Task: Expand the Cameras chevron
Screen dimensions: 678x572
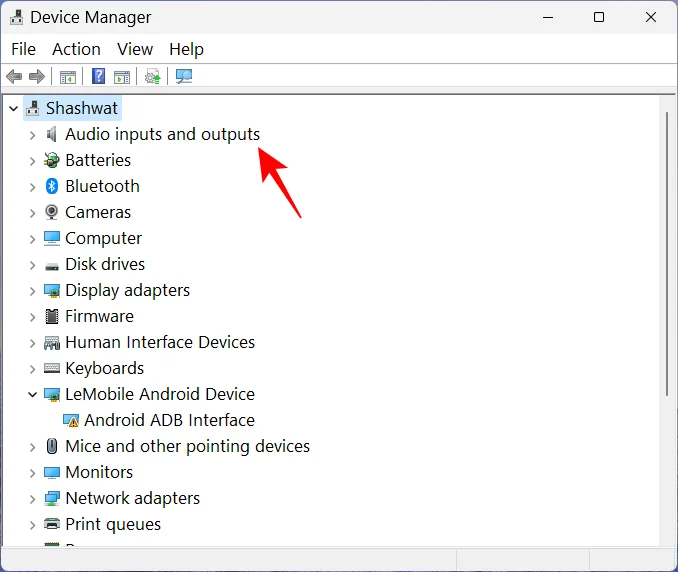Action: [x=32, y=213]
